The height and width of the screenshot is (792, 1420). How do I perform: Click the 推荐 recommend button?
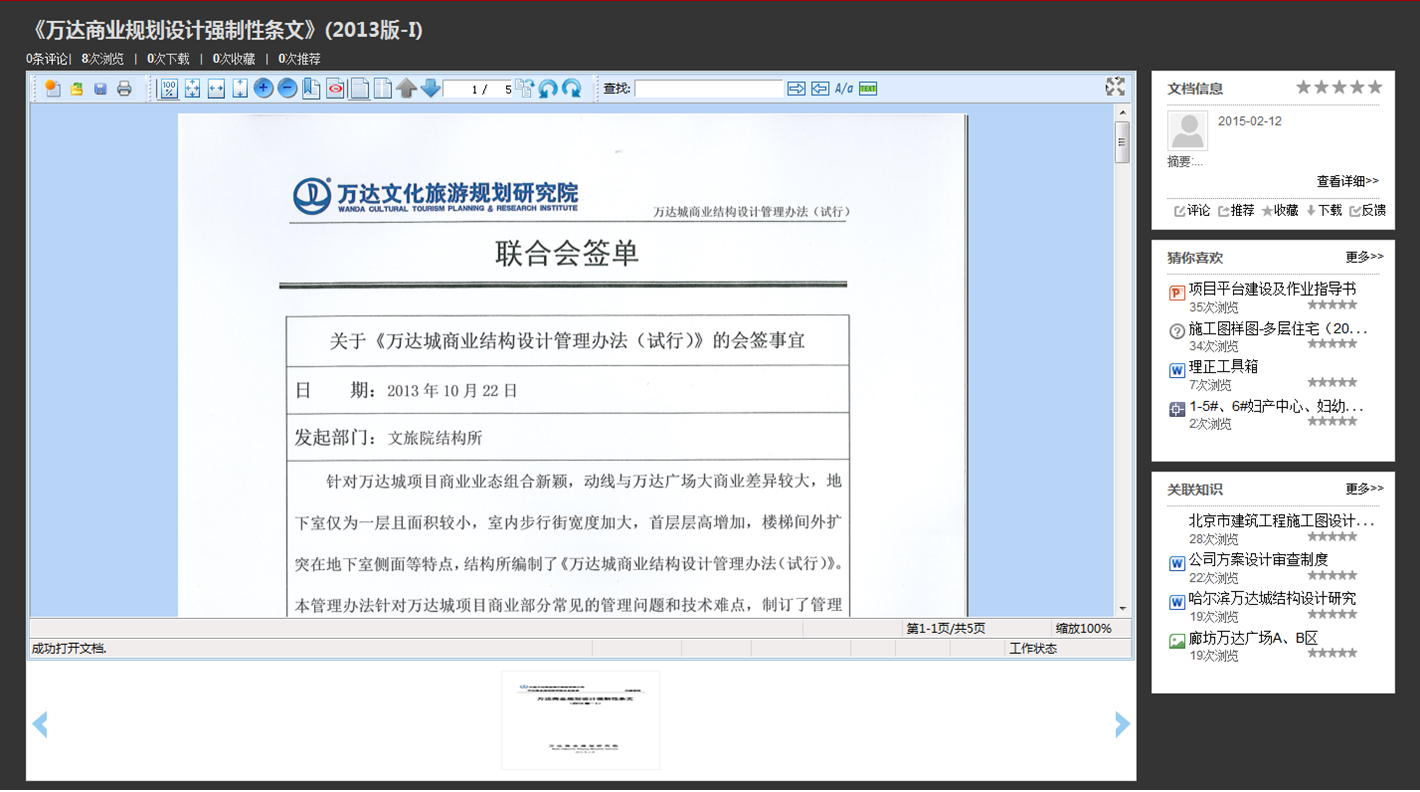[1236, 210]
